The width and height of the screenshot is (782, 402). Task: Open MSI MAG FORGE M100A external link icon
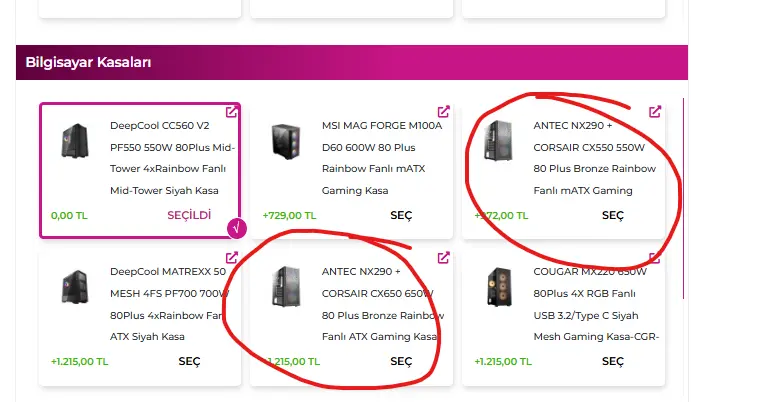pyautogui.click(x=443, y=112)
